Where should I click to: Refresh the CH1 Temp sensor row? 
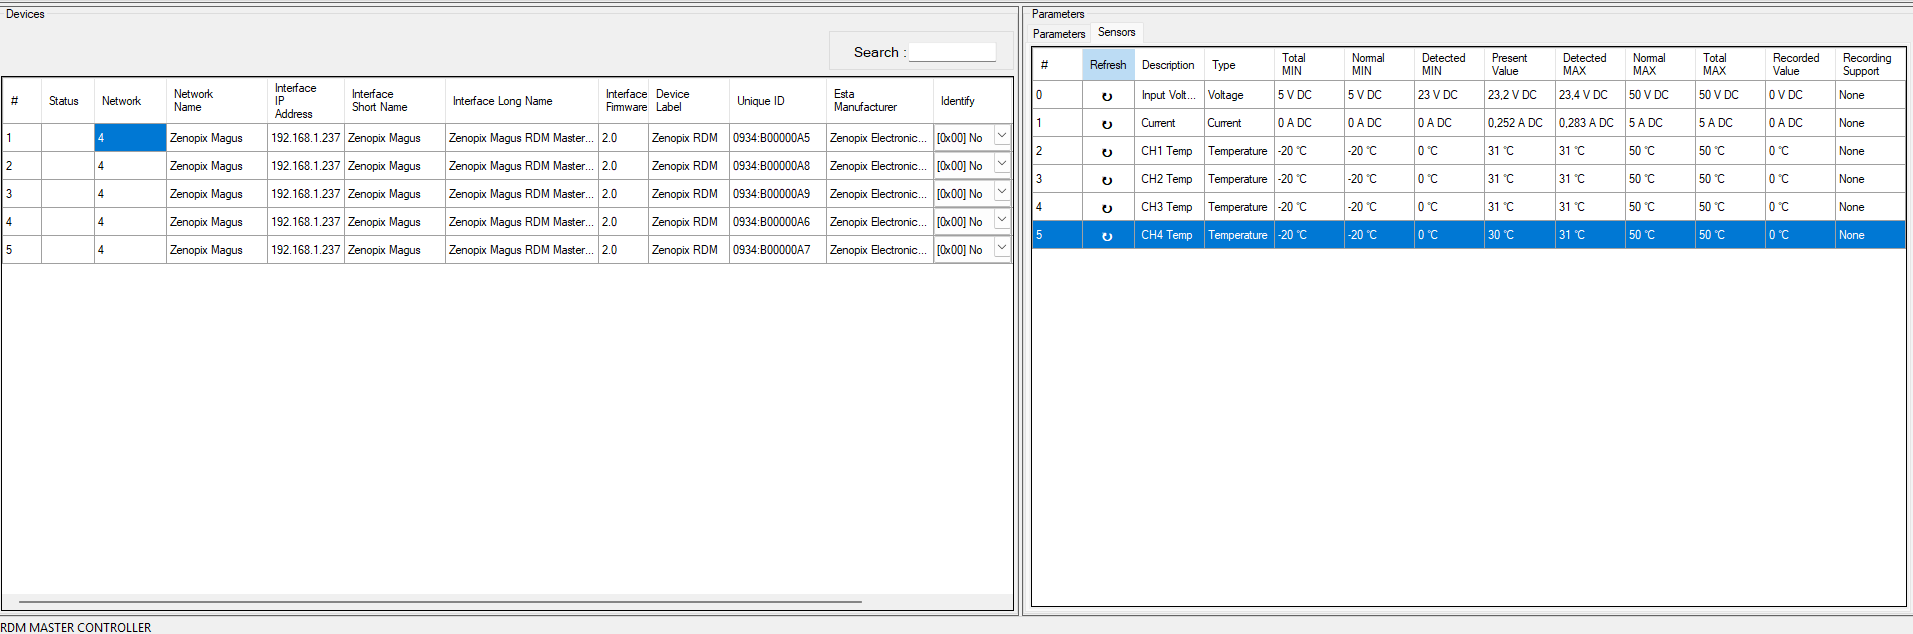point(1107,152)
